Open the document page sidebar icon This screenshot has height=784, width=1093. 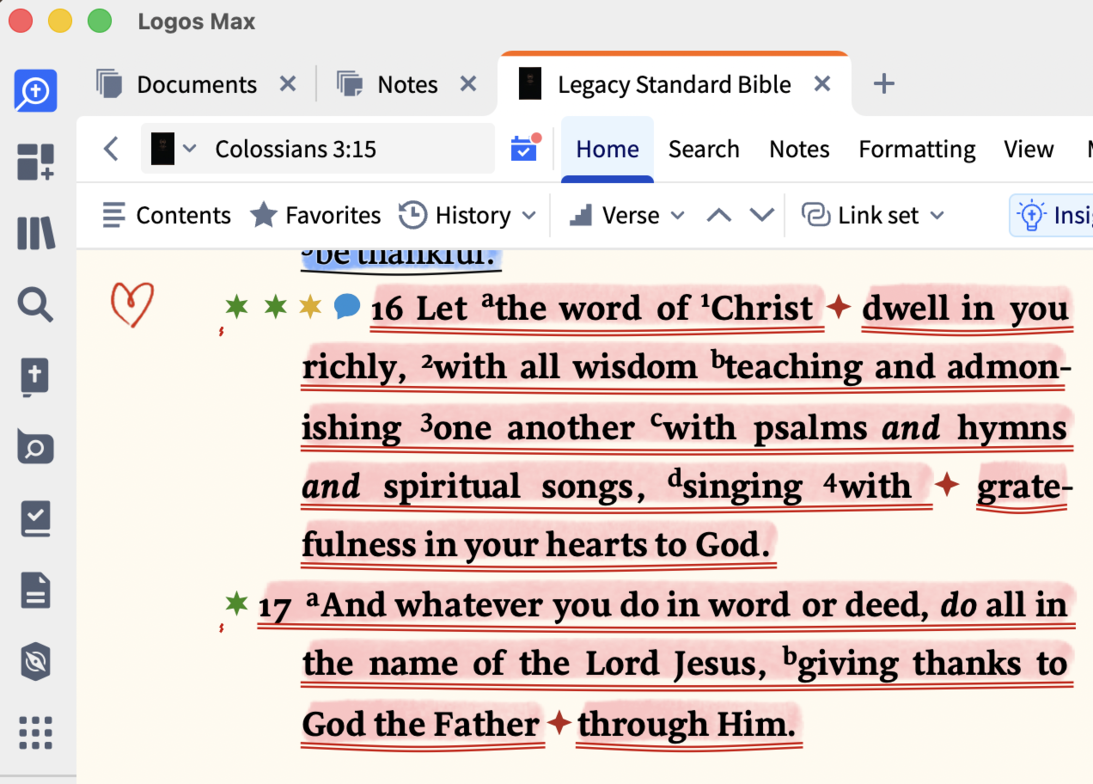35,590
